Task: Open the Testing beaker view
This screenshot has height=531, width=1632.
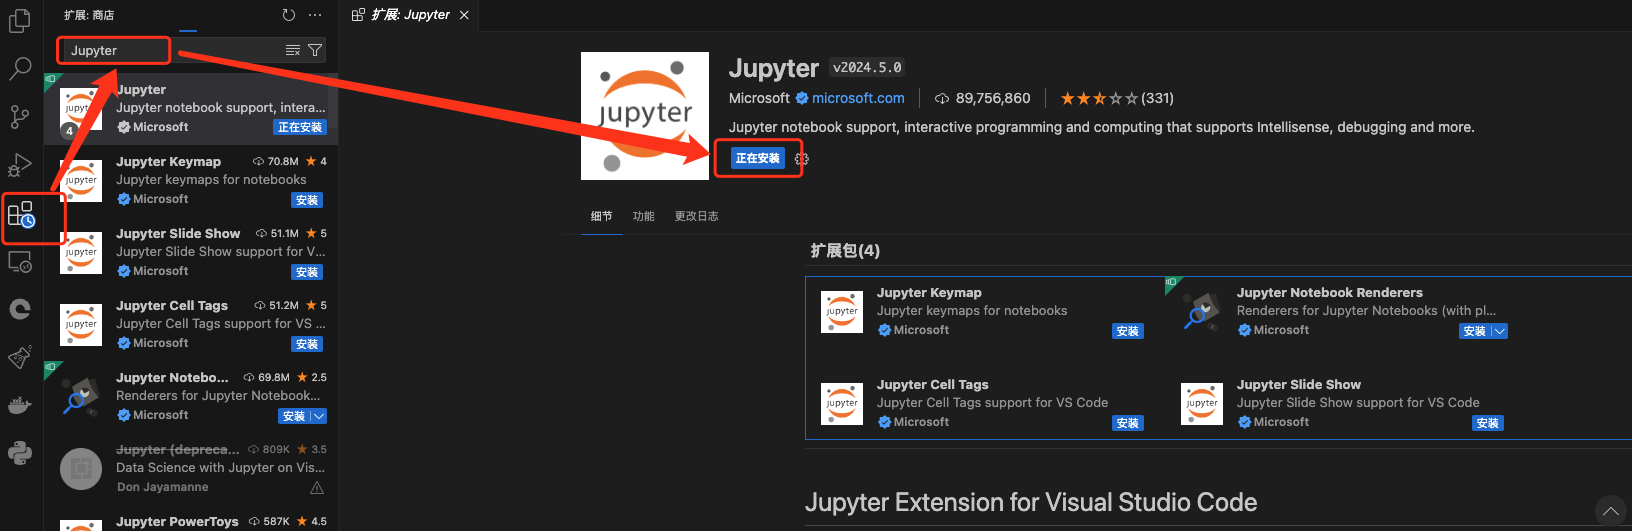Action: click(x=20, y=358)
